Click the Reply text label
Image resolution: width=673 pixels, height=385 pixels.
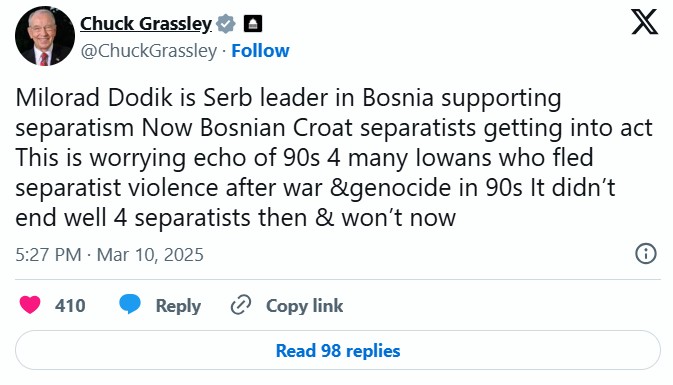178,306
